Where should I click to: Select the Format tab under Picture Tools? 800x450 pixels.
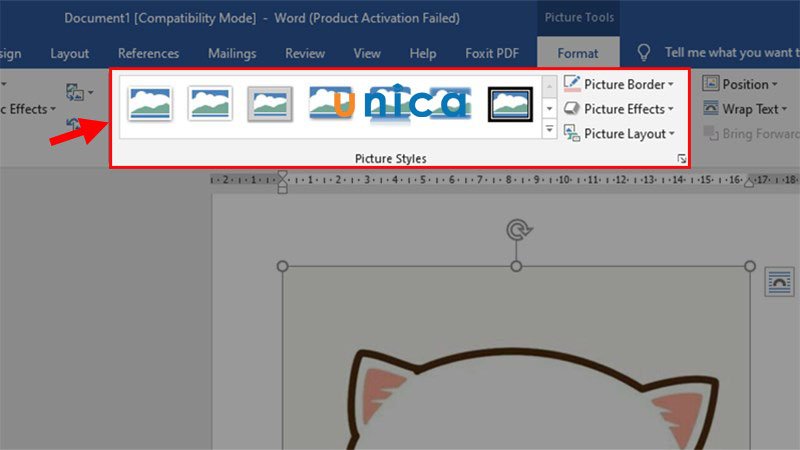coord(578,53)
